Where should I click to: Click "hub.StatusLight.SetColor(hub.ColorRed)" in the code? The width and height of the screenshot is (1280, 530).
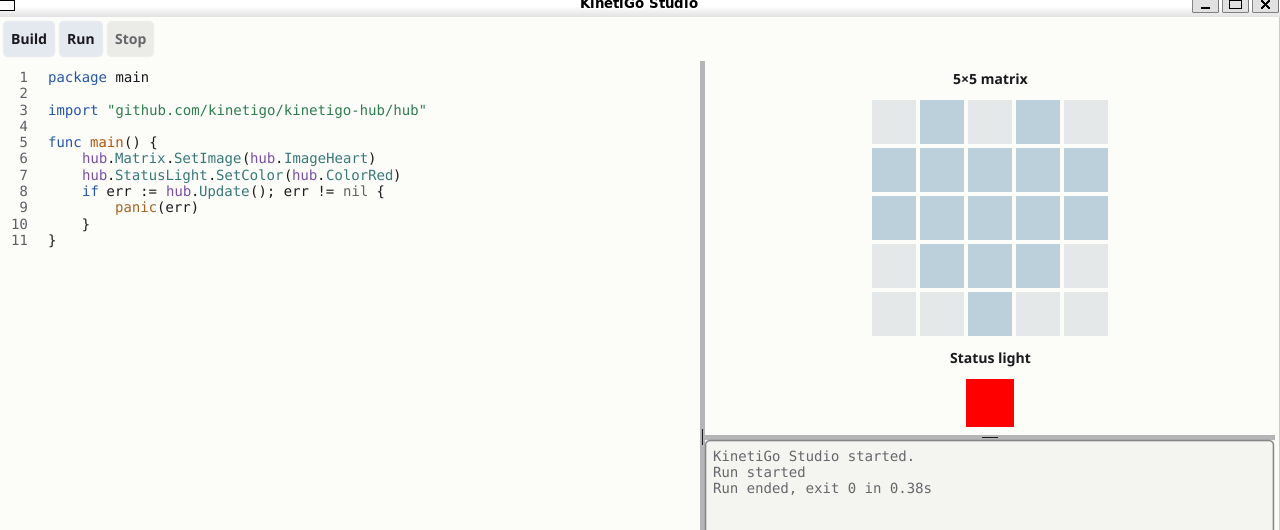(241, 175)
